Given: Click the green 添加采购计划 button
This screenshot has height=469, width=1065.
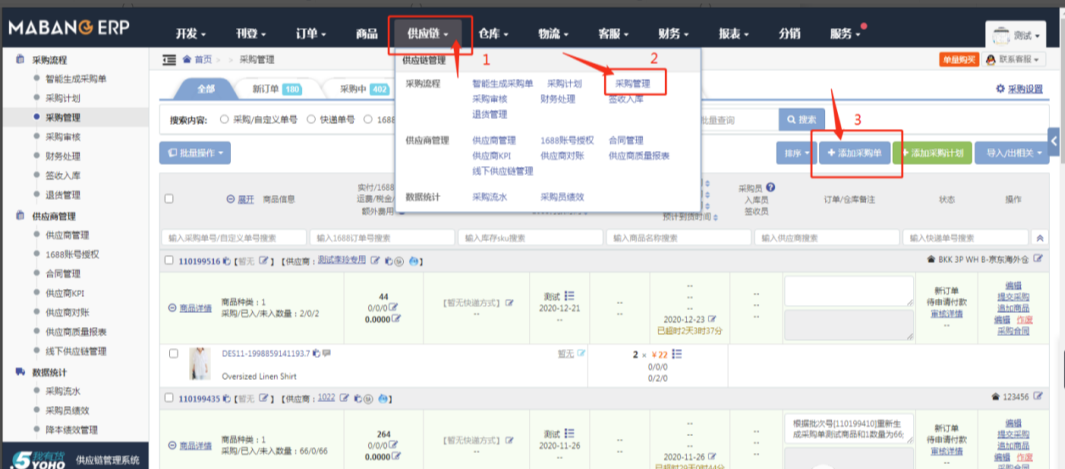Looking at the screenshot, I should pos(933,153).
